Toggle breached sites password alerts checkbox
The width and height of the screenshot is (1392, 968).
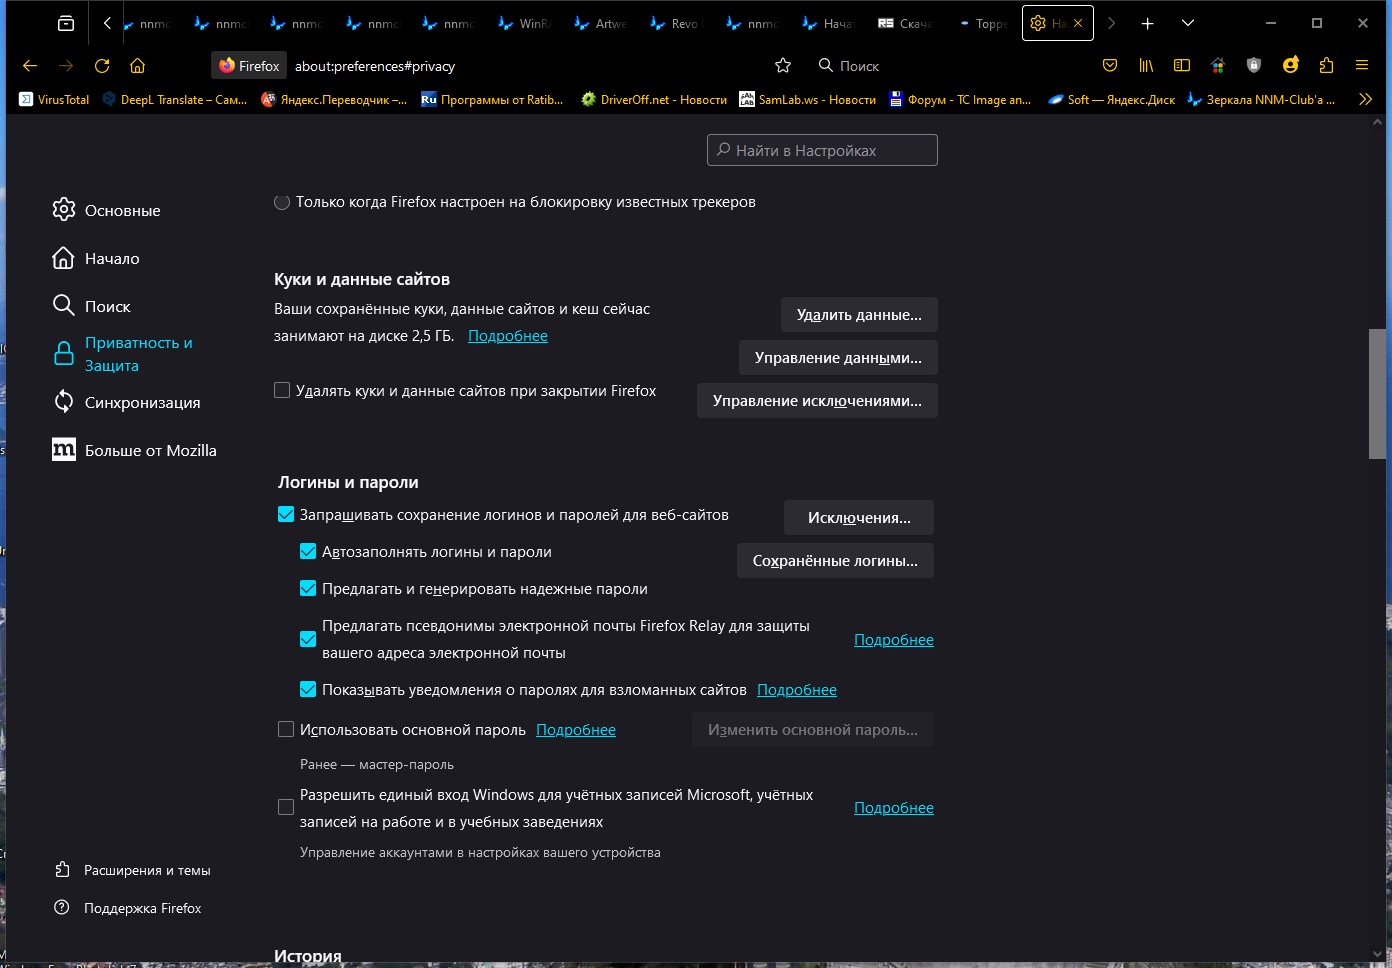[308, 689]
